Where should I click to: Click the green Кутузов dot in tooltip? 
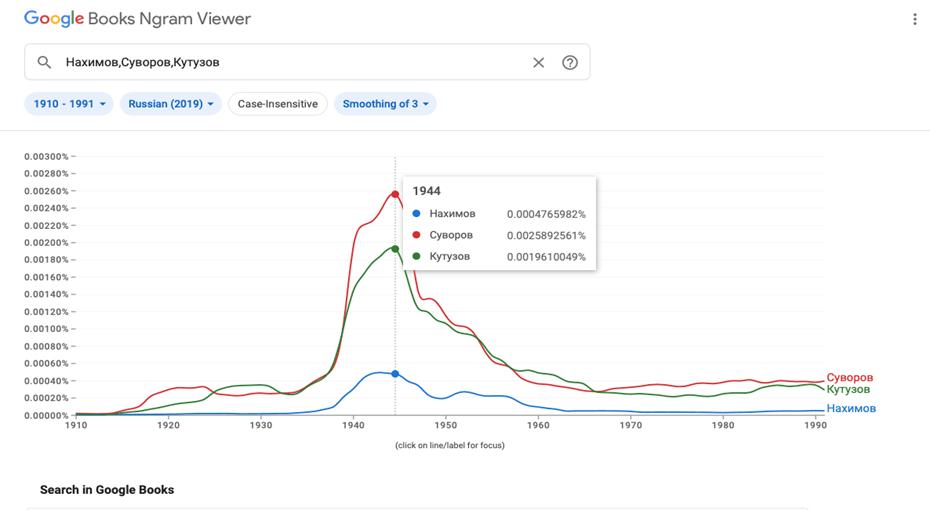[416, 256]
